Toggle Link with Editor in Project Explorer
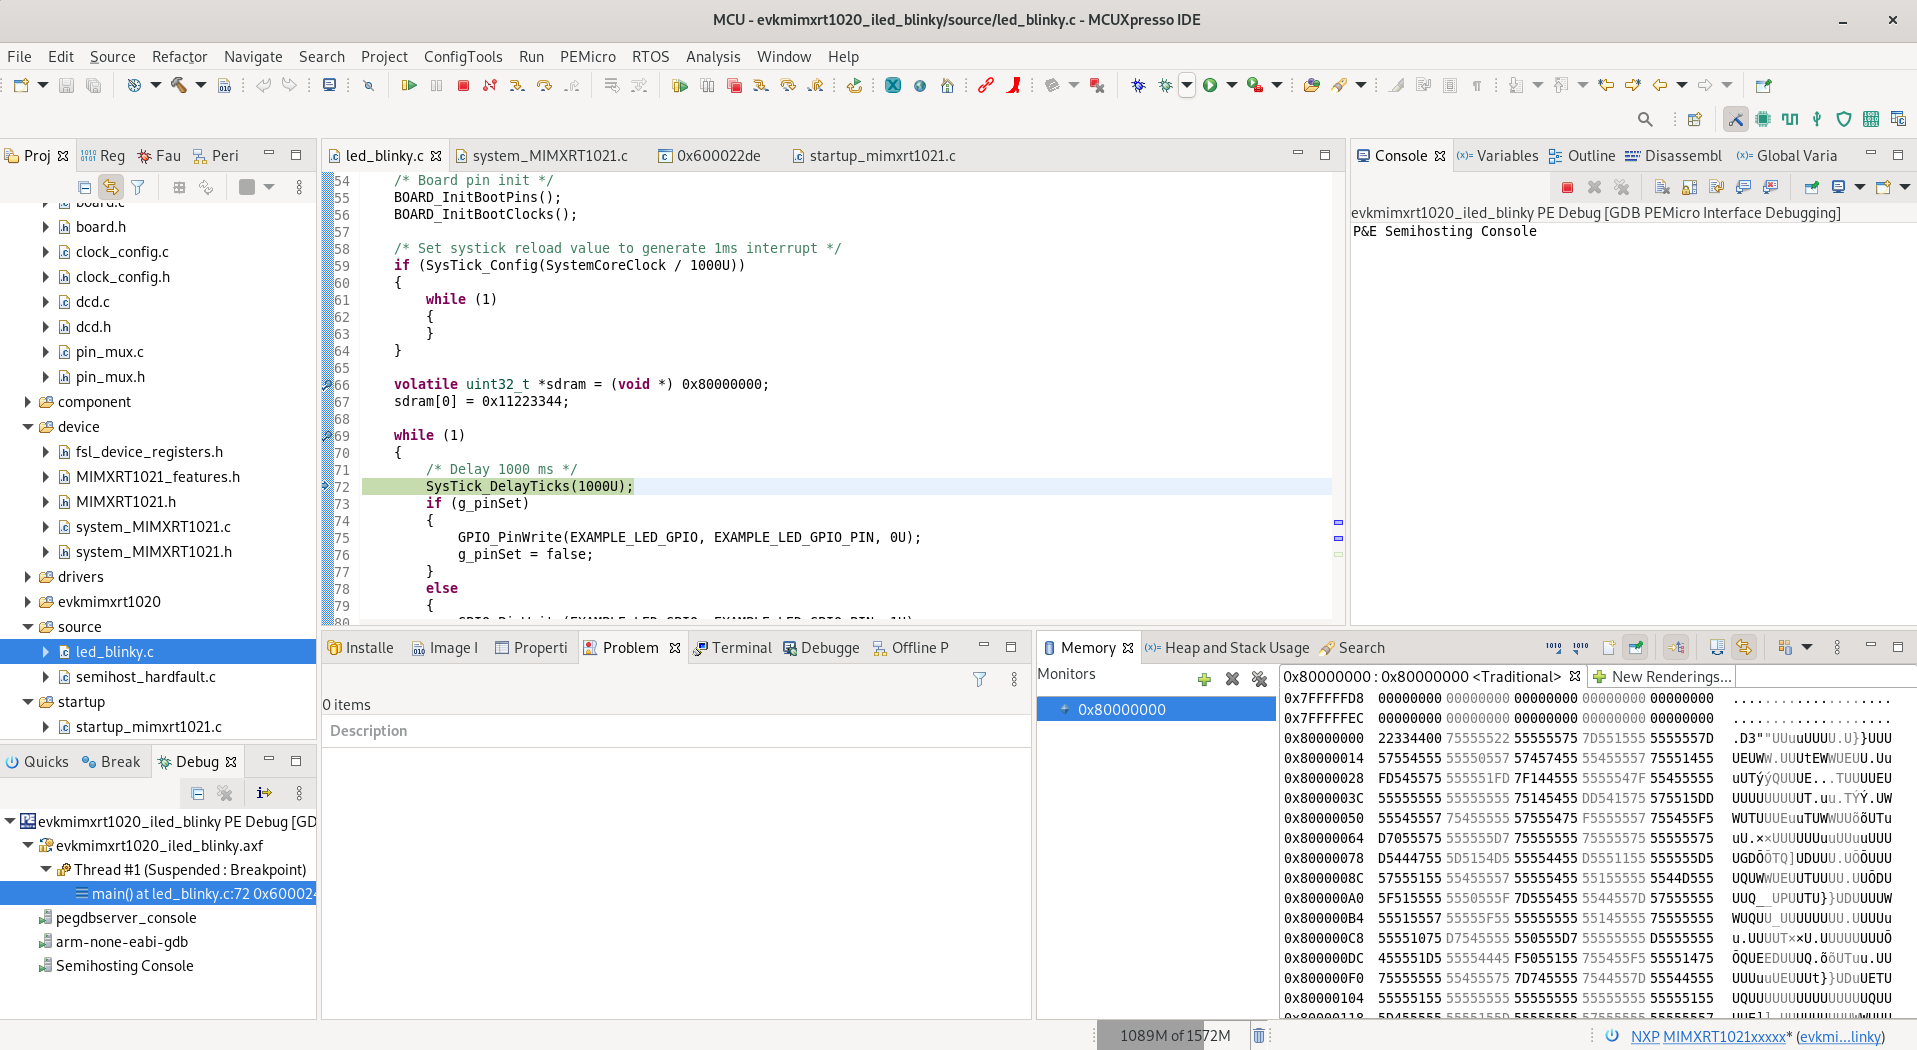Viewport: 1917px width, 1050px height. click(110, 187)
